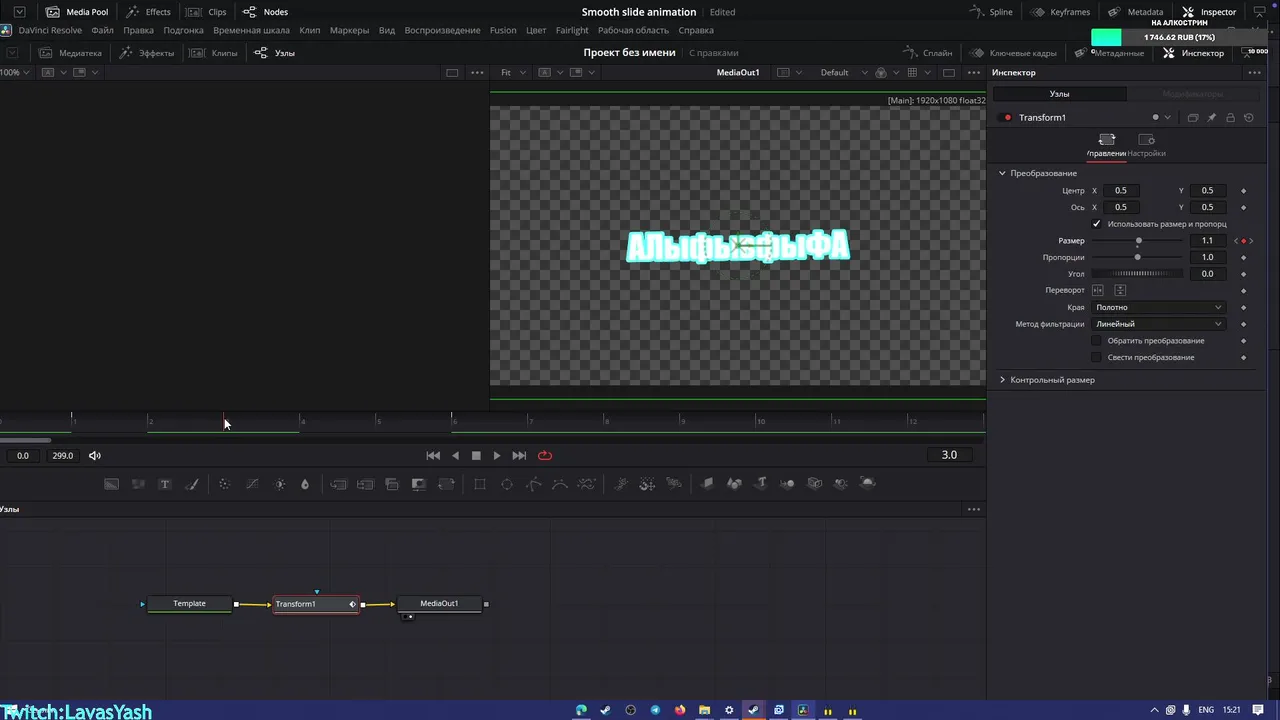This screenshot has height=720, width=1280.
Task: Expand the Контрольный размер section
Action: (x=1002, y=380)
